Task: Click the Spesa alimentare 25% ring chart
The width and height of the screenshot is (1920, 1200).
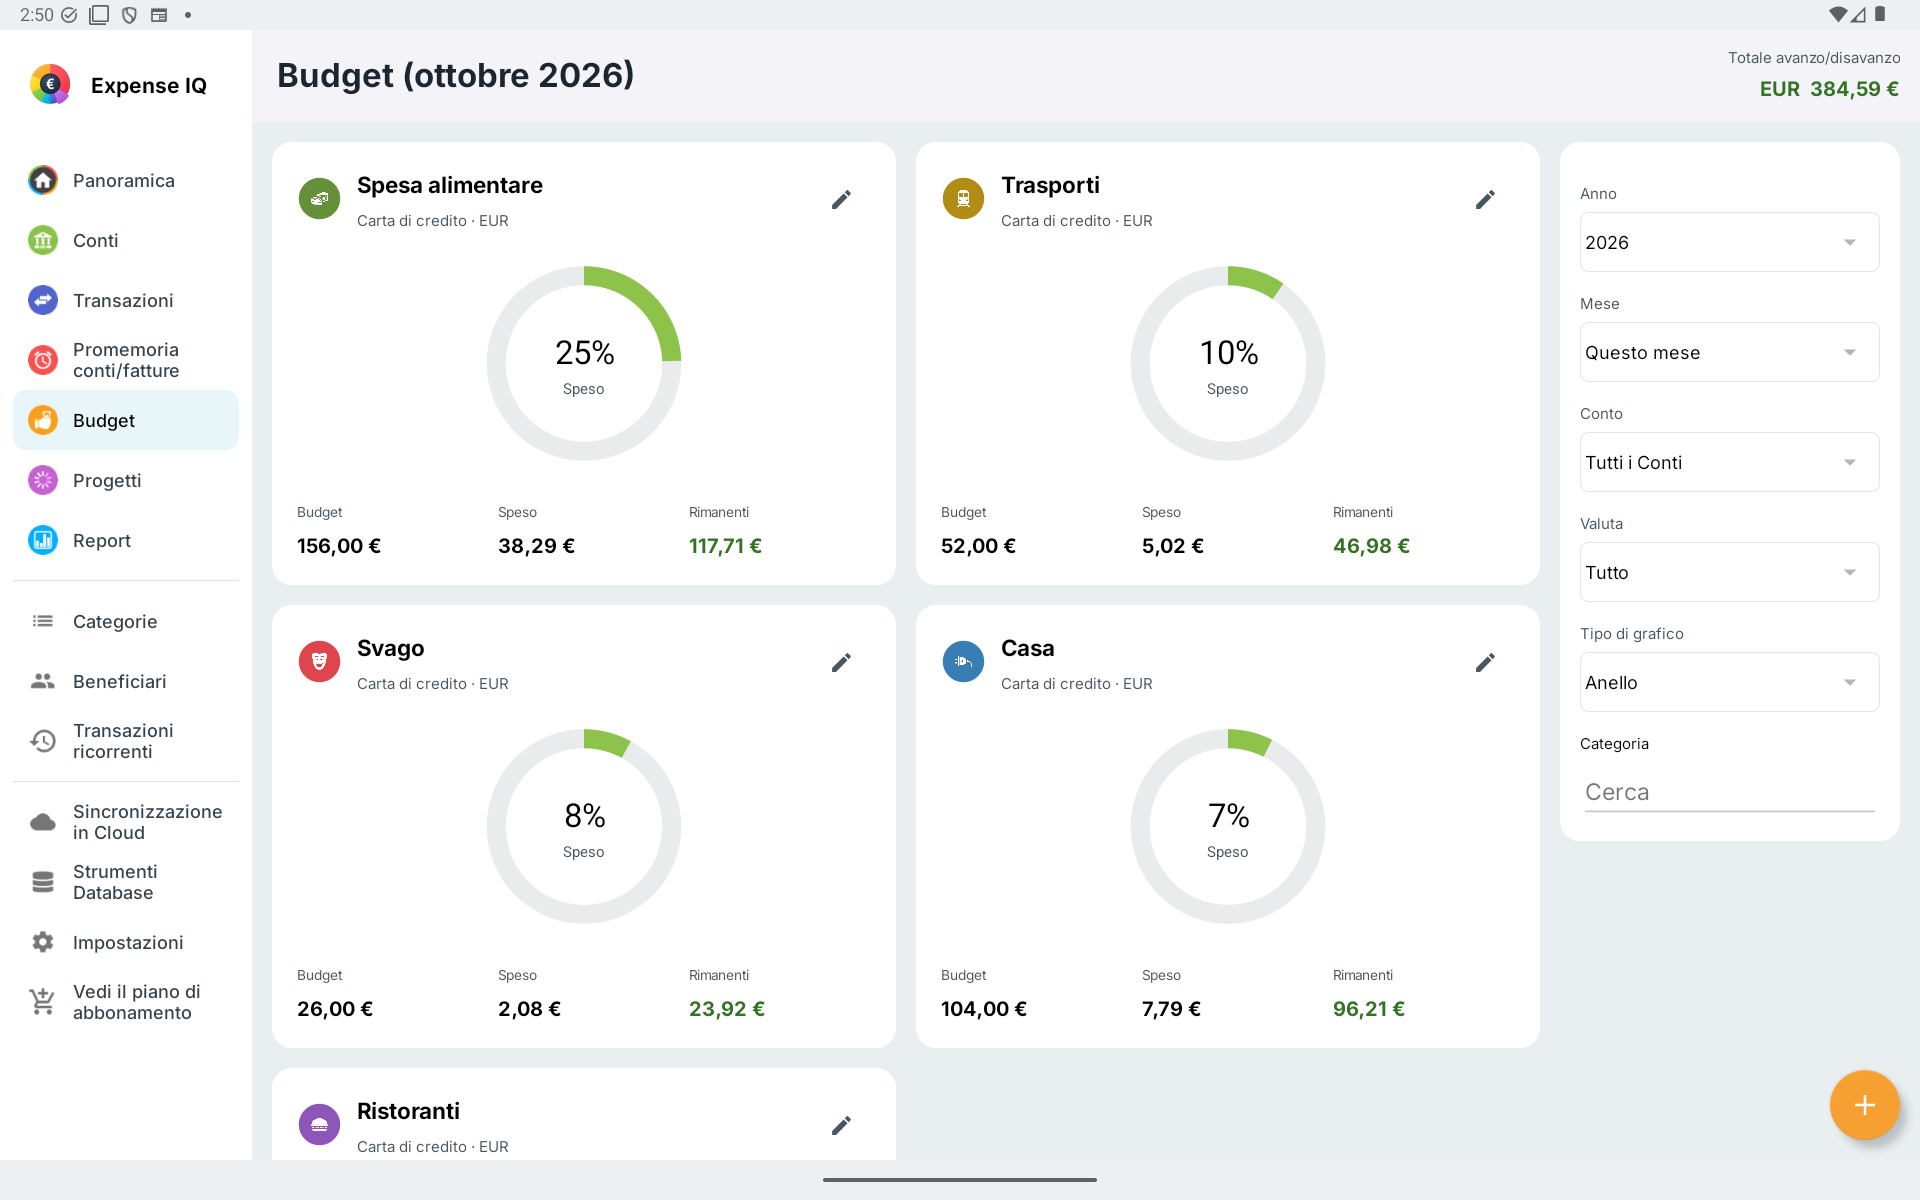Action: (x=584, y=363)
